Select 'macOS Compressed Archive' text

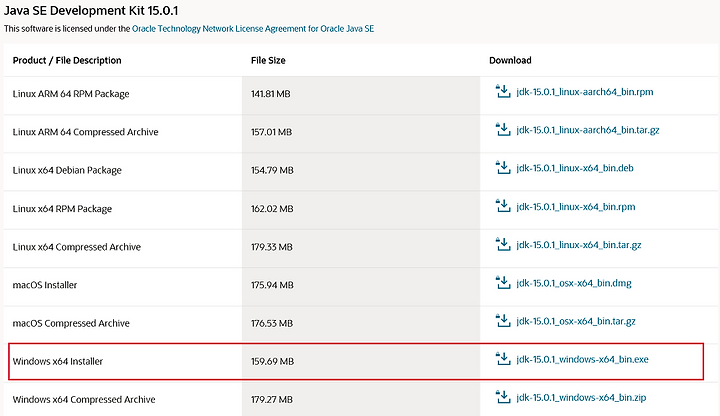(71, 323)
